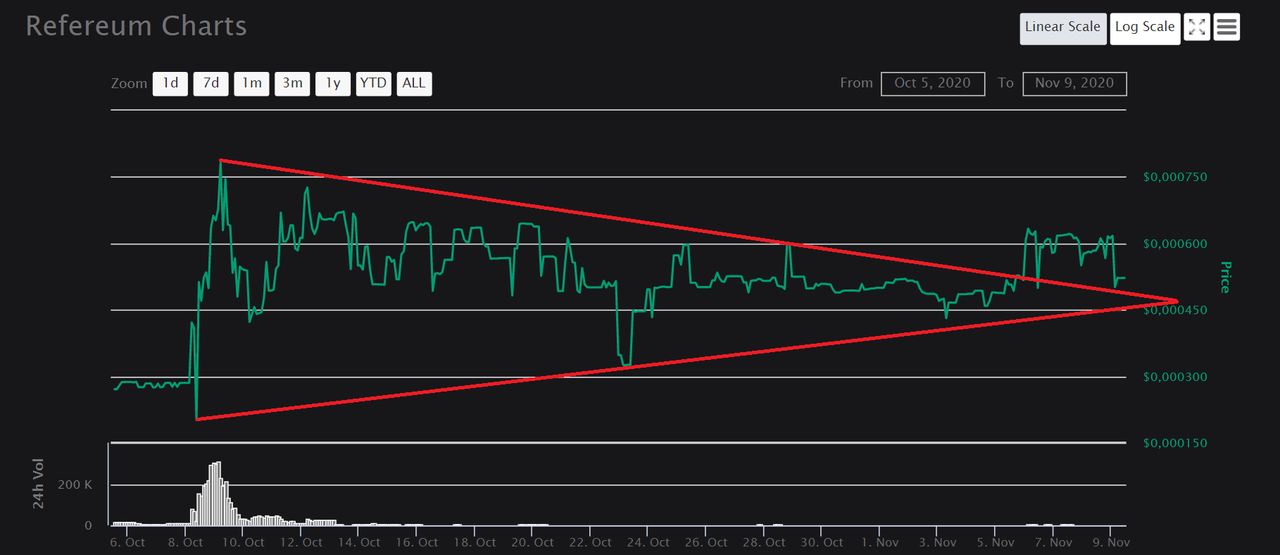
Task: Toggle fullscreen chart view icon
Action: pos(1196,27)
